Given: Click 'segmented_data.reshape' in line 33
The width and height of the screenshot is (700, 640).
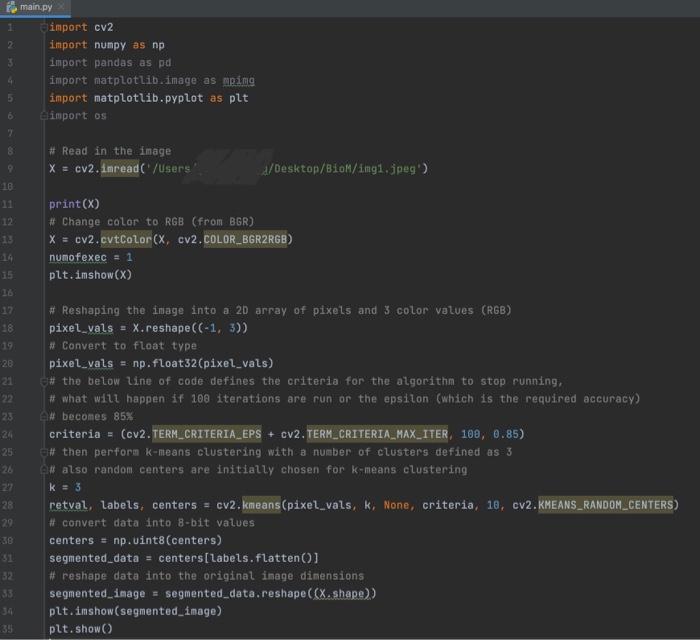Looking at the screenshot, I should pos(235,594).
